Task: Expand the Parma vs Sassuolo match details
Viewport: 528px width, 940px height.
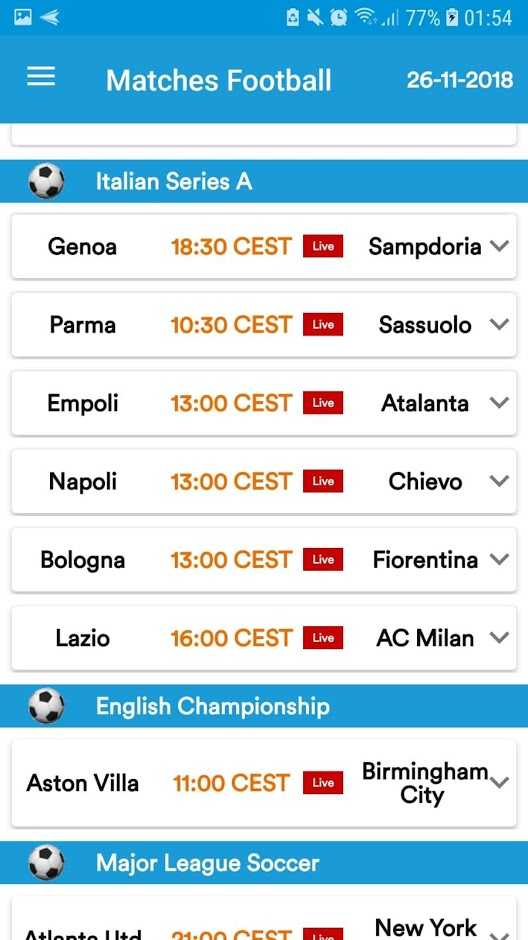Action: click(x=499, y=324)
